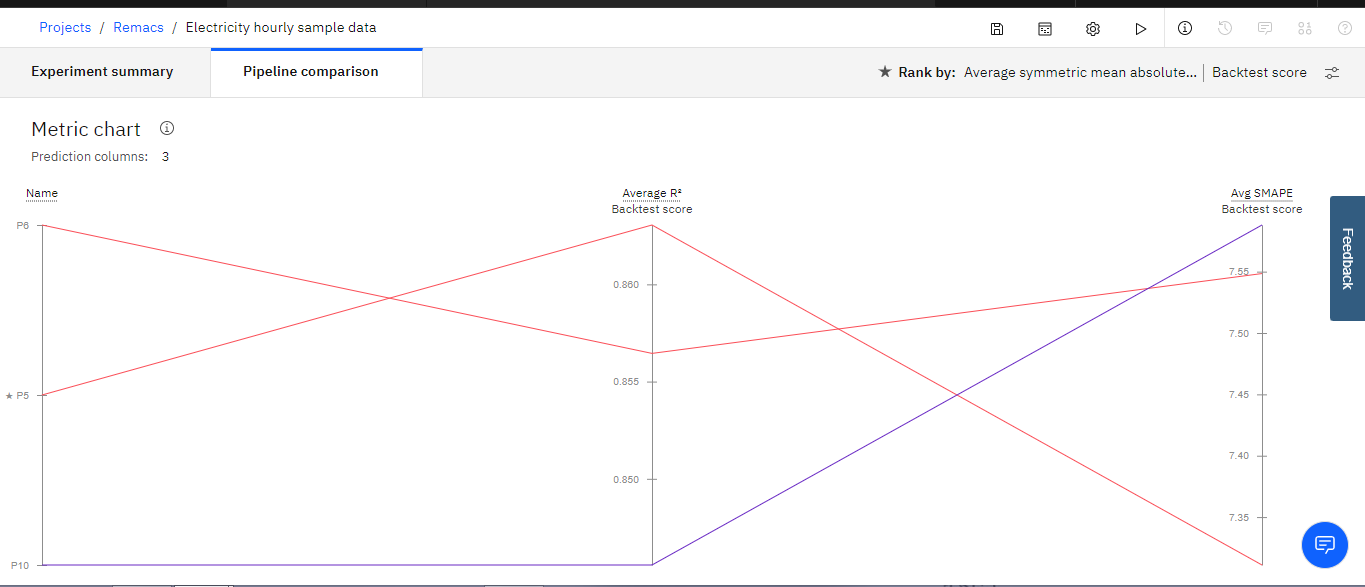Screen dimensions: 1365x587
Task: Click the 7.55 tick on SMAPE axis
Action: pos(1238,272)
